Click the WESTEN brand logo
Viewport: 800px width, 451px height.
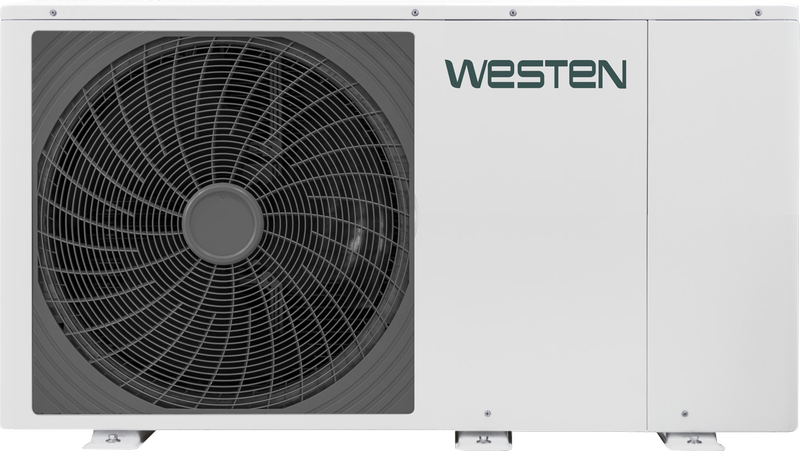(535, 74)
